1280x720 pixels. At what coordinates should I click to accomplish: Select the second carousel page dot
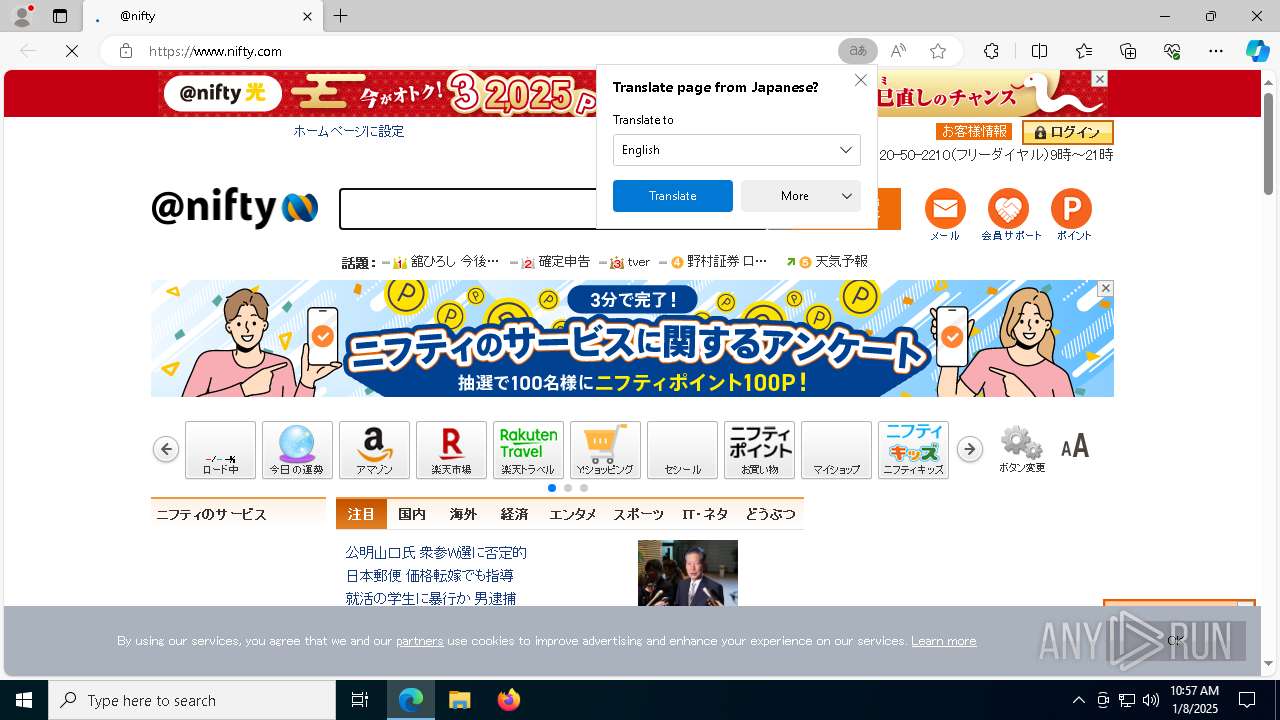(x=568, y=488)
